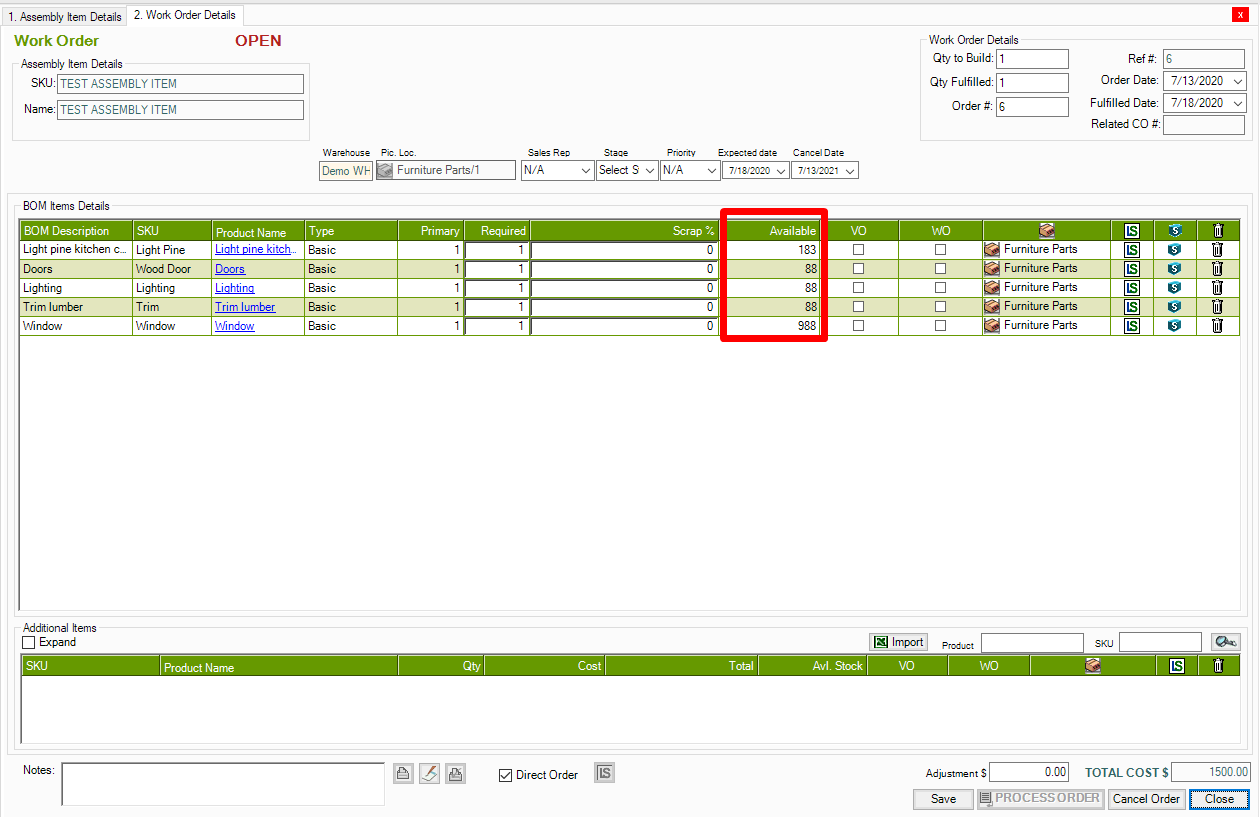1260x817 pixels.
Task: Expand the Stage dropdown
Action: pos(626,171)
